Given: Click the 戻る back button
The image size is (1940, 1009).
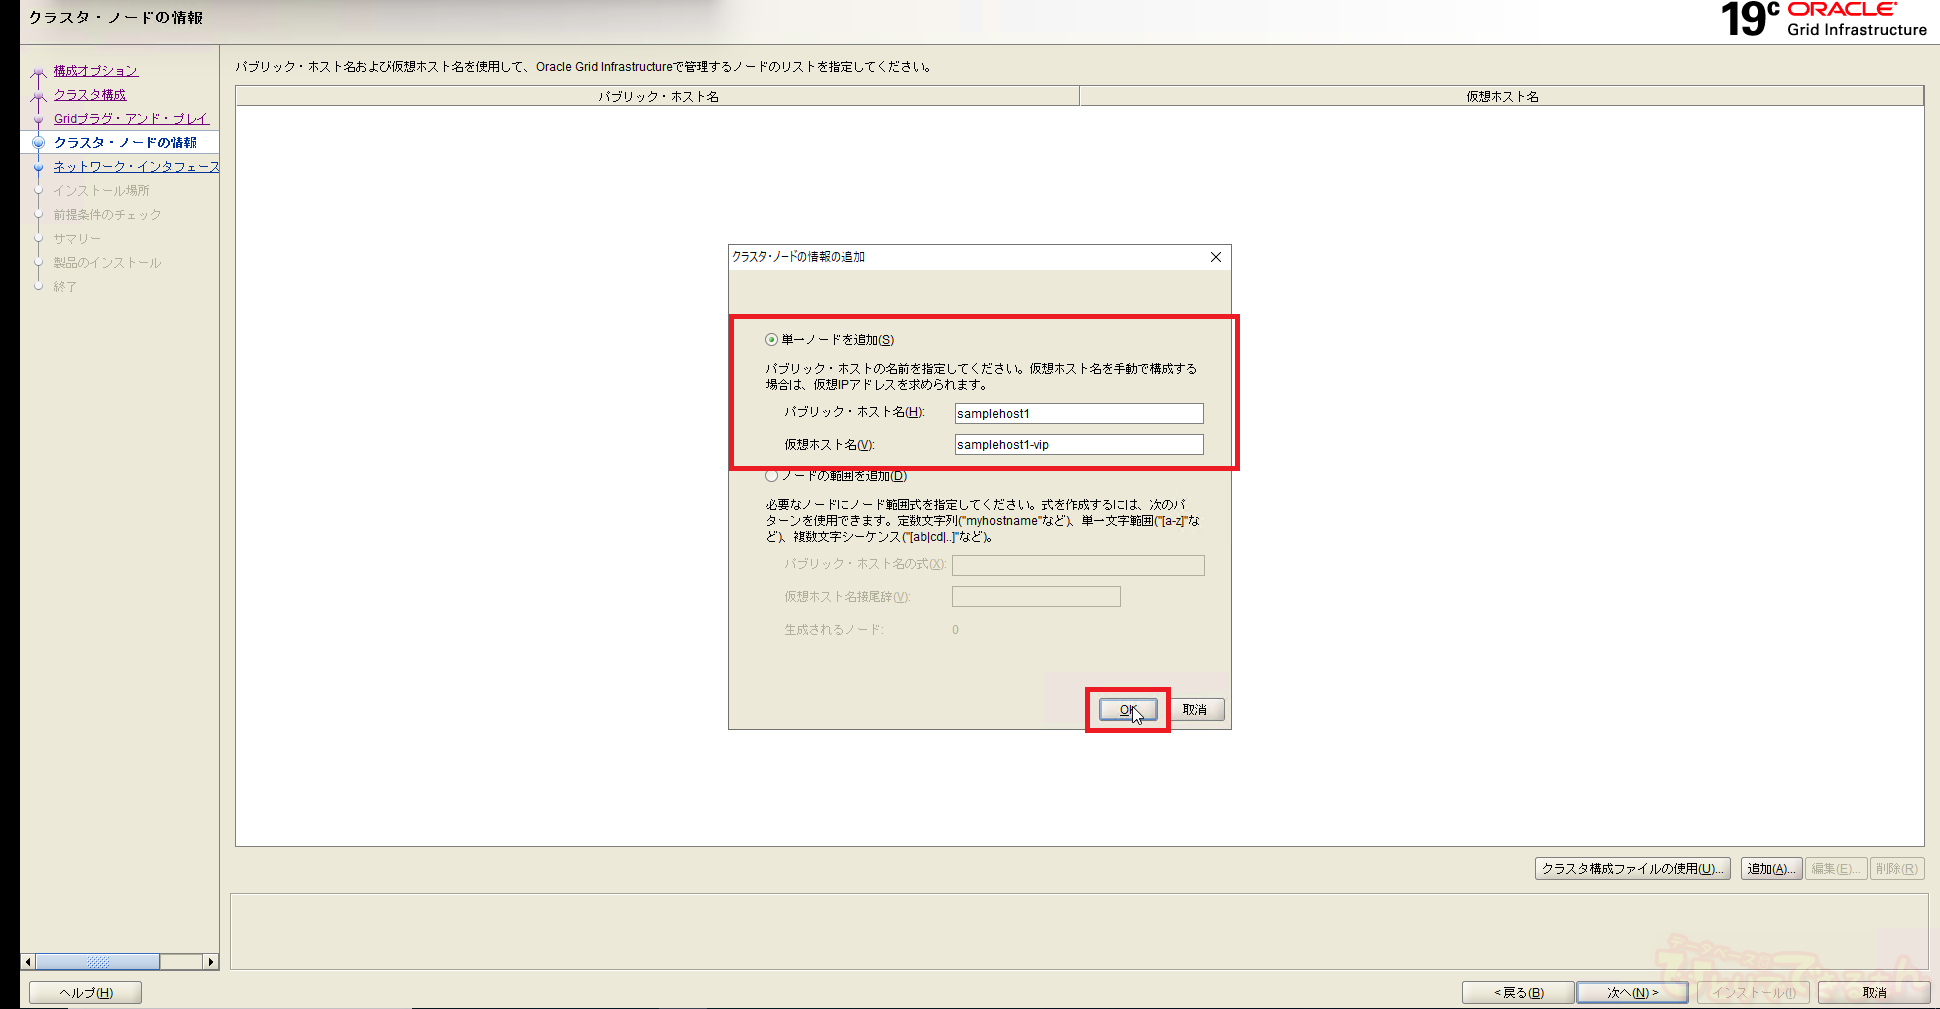Looking at the screenshot, I should 1518,993.
